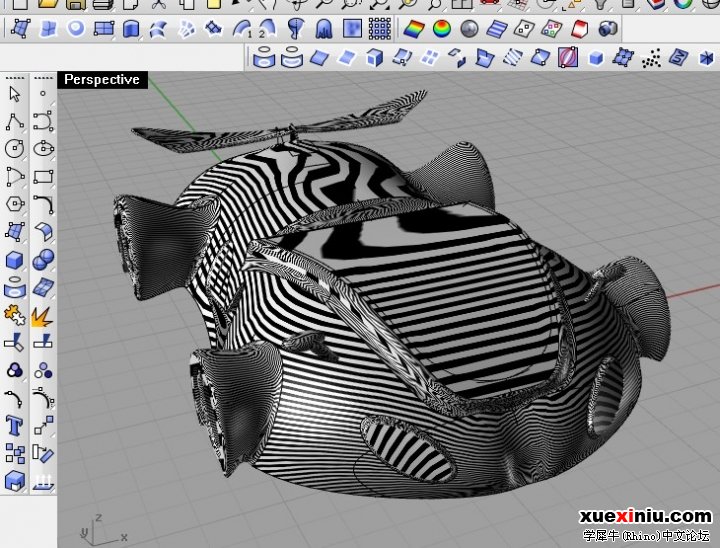Image resolution: width=720 pixels, height=548 pixels.
Task: Click the Curvature analysis rainbow surface icon
Action: (x=414, y=29)
